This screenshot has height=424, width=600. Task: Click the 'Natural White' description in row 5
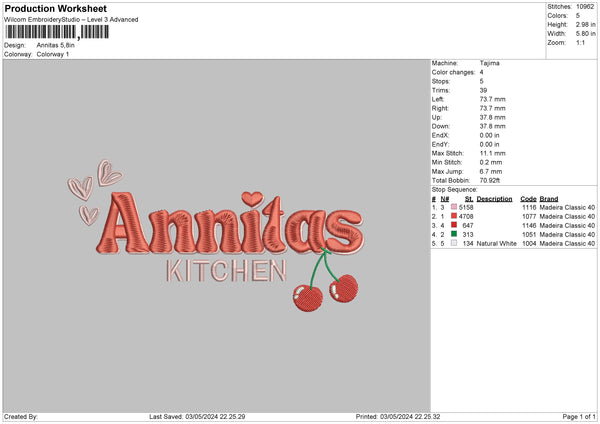coord(497,243)
